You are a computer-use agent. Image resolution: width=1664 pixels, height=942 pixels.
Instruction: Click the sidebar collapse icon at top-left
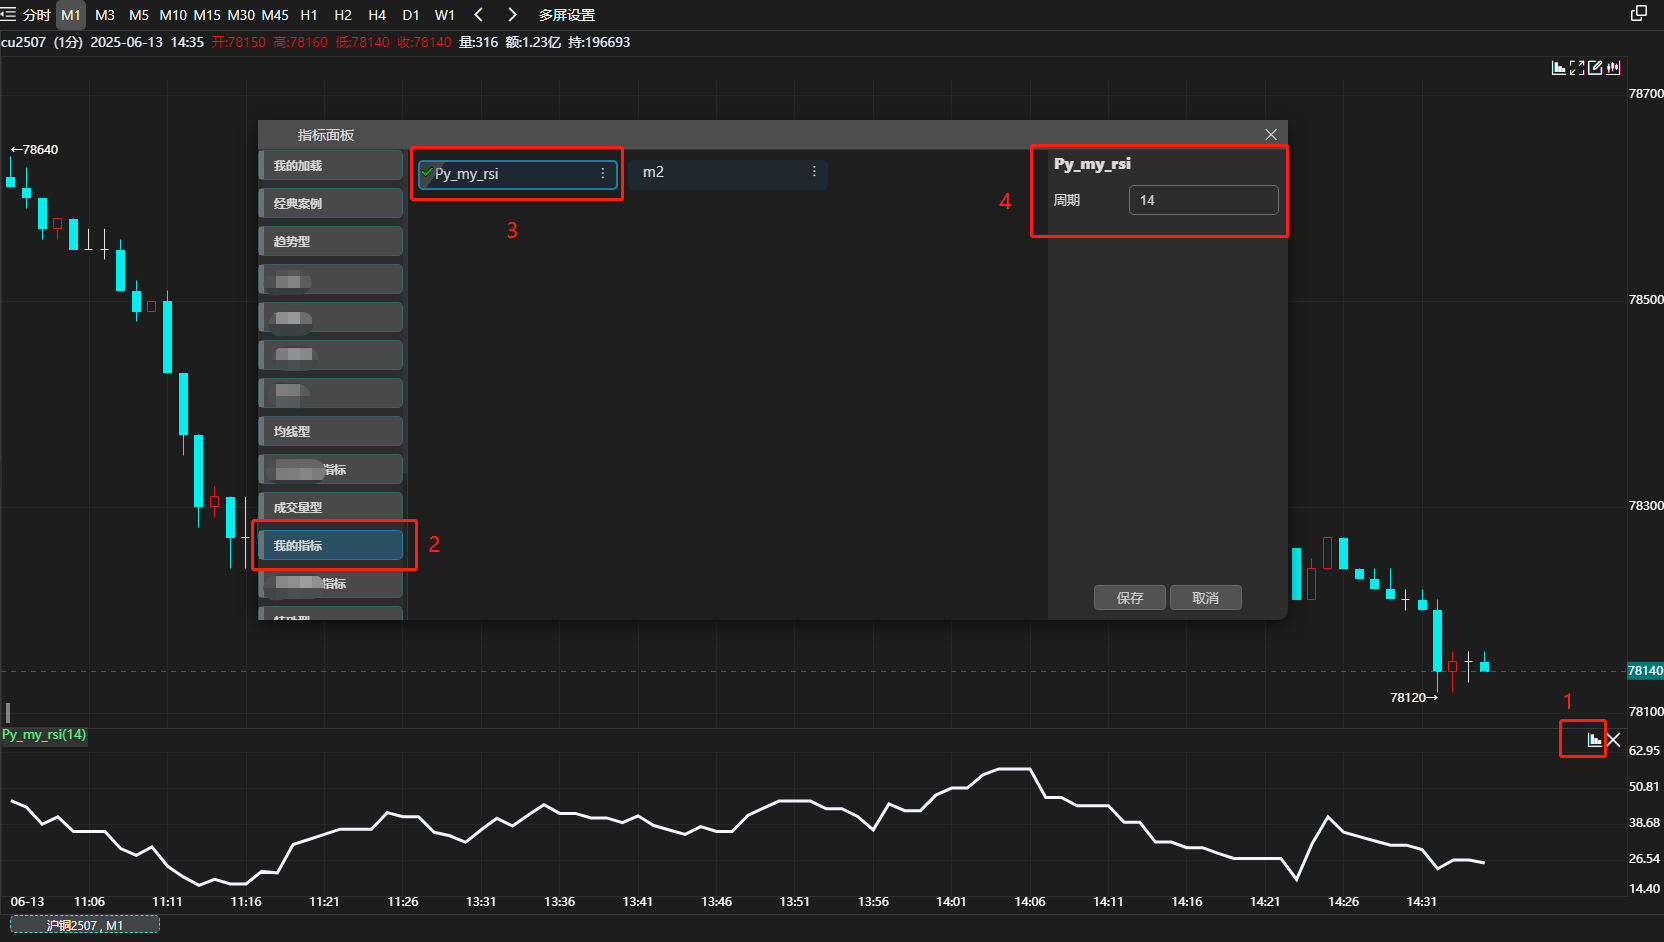tap(8, 14)
